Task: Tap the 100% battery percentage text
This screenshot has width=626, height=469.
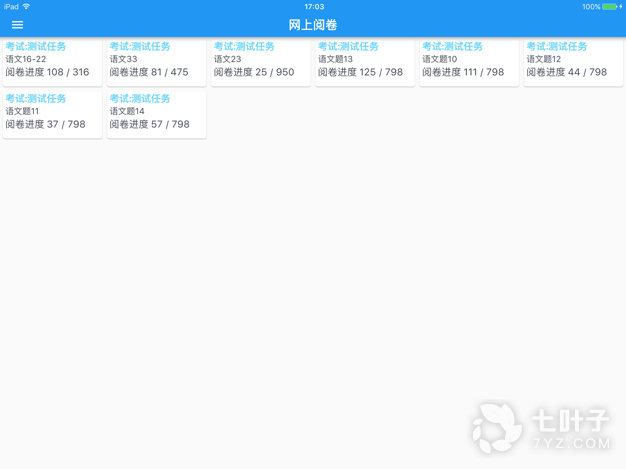Action: point(591,7)
